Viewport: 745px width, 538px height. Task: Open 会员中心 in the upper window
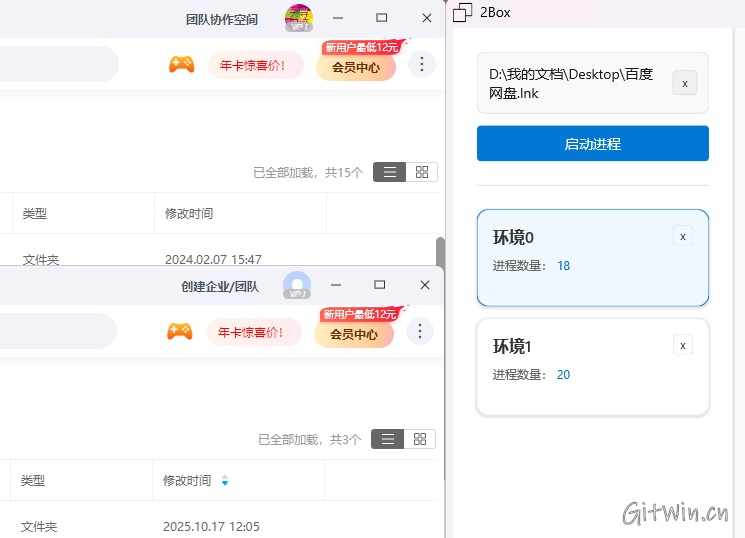point(355,68)
